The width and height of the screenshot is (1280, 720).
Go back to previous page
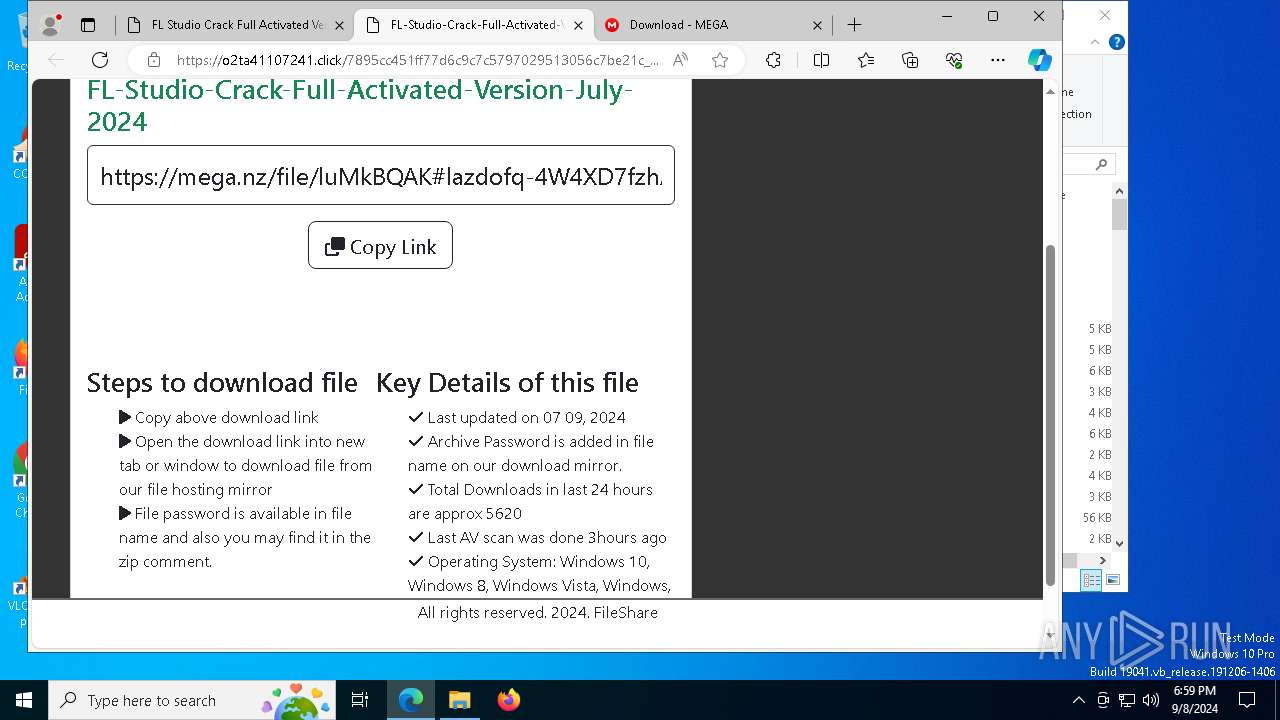pos(56,60)
